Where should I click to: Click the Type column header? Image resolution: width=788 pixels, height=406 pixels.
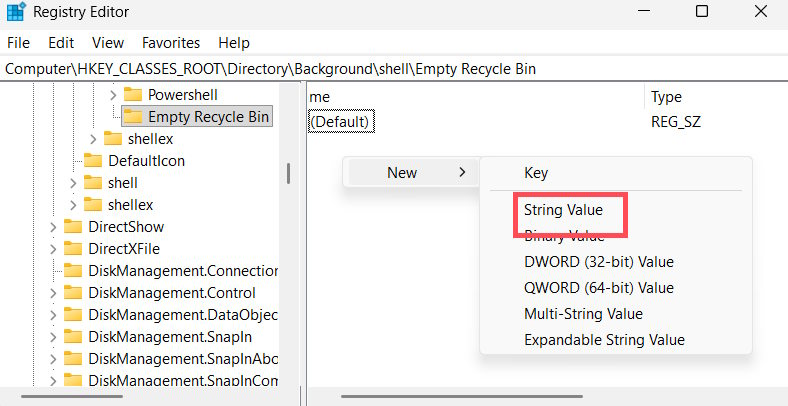[x=666, y=97]
